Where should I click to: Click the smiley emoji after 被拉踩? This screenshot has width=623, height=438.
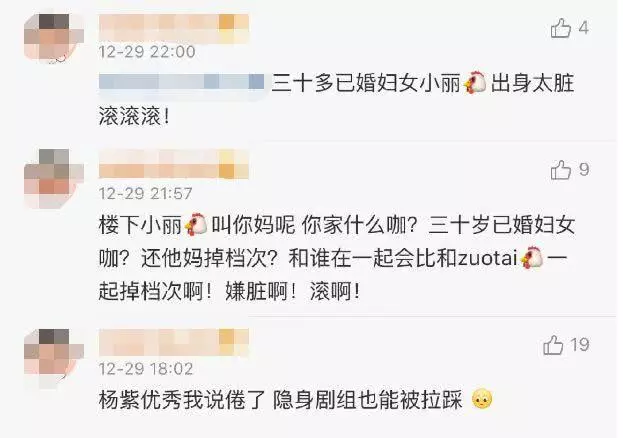click(482, 399)
